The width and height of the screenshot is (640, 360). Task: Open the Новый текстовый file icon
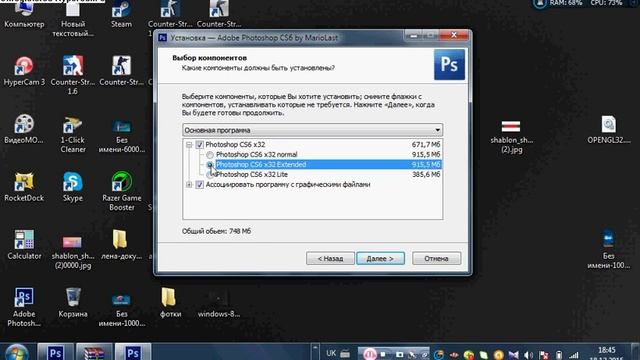pyautogui.click(x=73, y=18)
